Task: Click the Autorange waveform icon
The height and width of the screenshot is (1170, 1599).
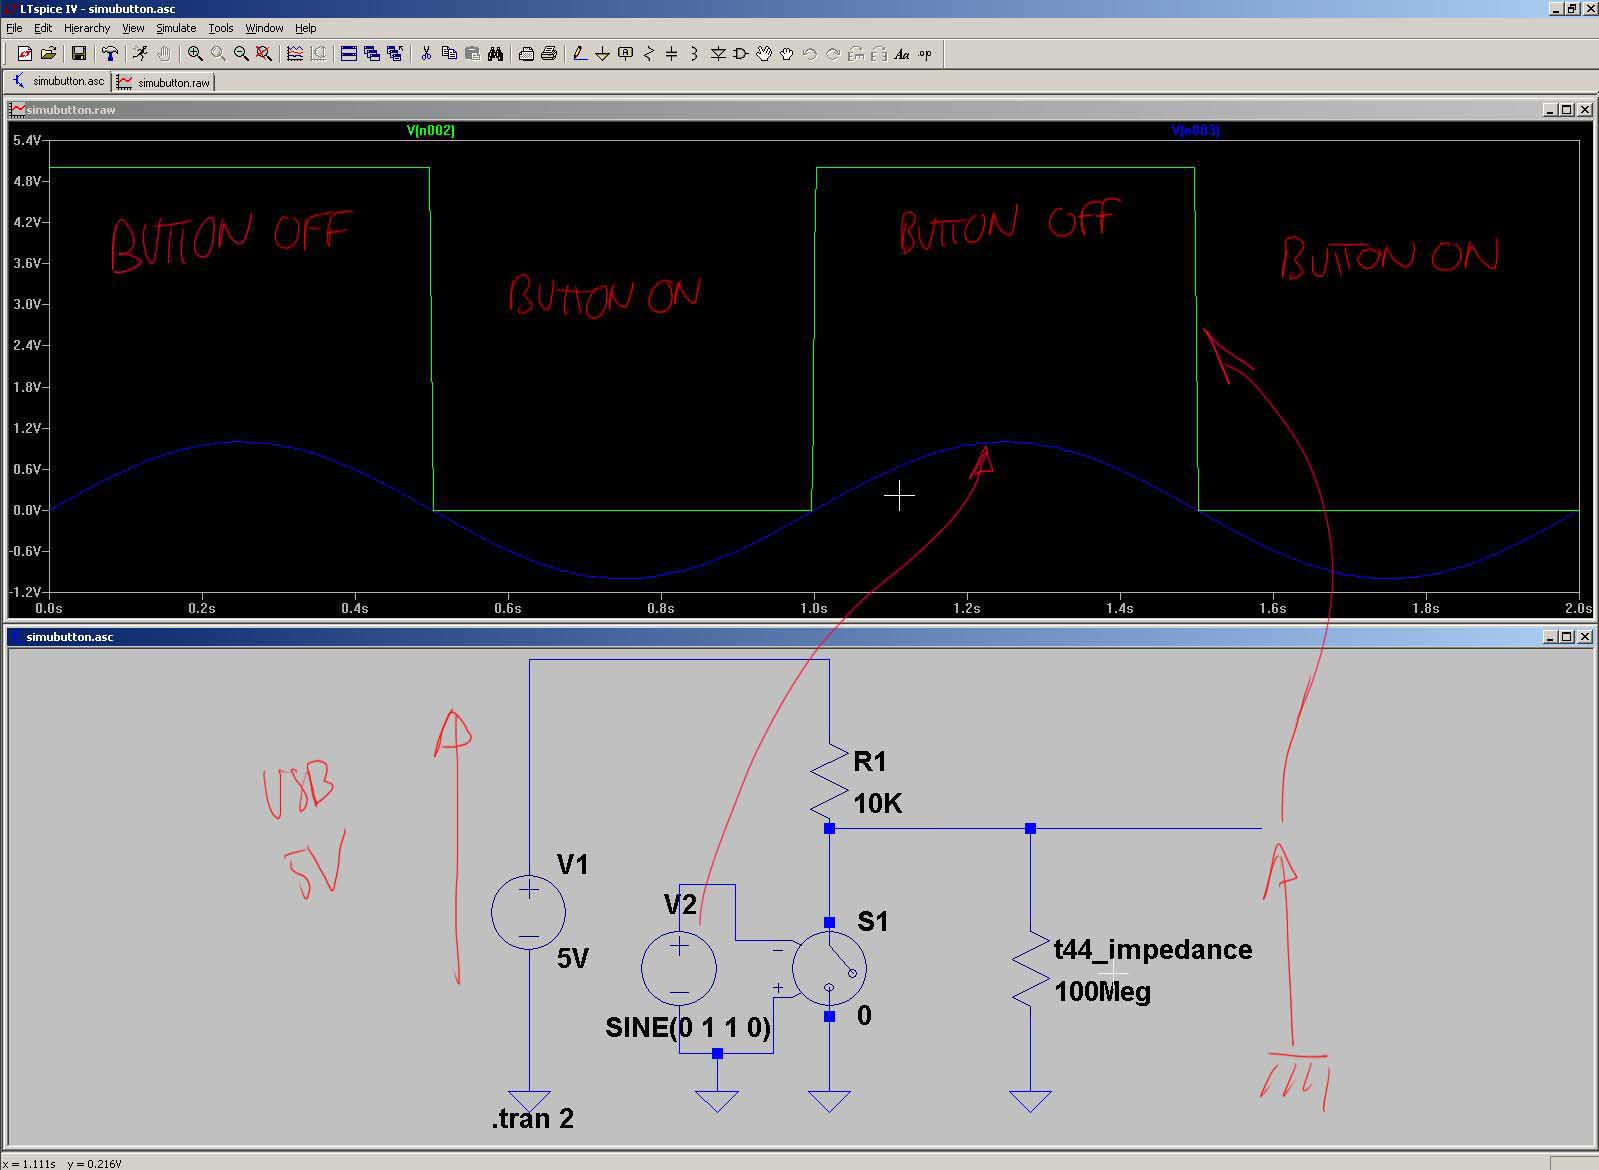Action: 295,54
